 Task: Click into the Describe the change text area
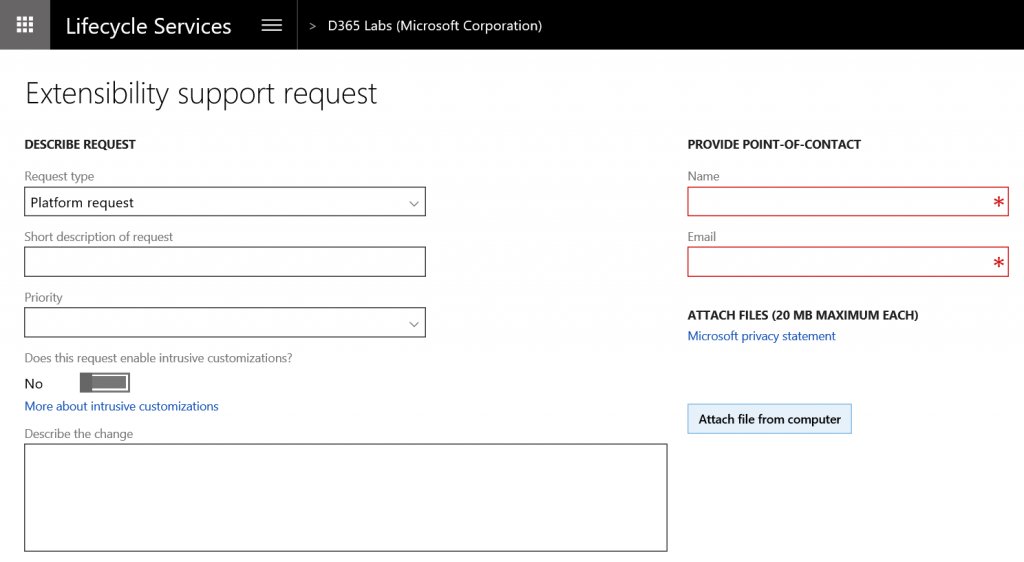[345, 497]
